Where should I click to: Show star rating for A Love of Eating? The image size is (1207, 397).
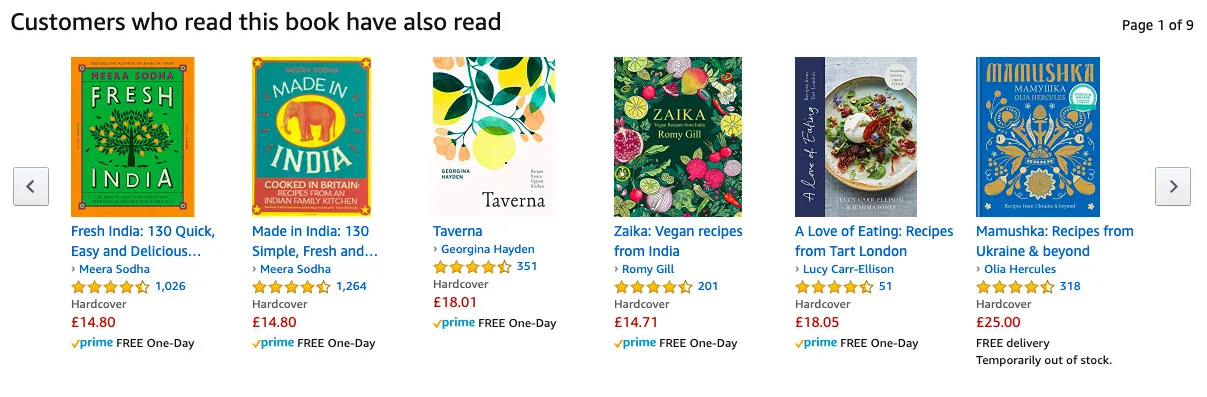pos(835,286)
